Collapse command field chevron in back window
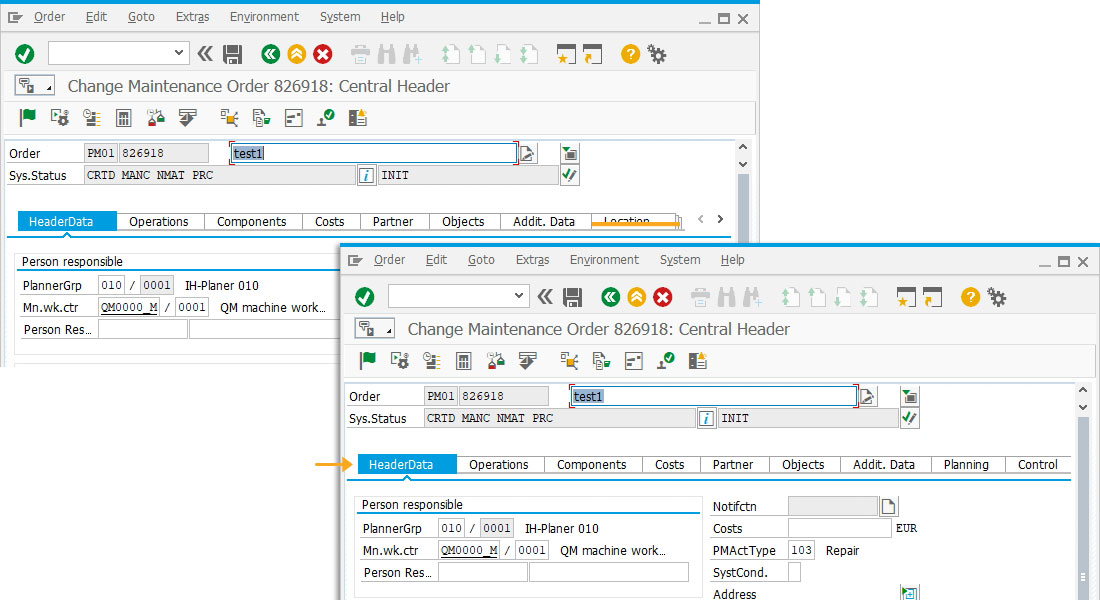 point(205,53)
